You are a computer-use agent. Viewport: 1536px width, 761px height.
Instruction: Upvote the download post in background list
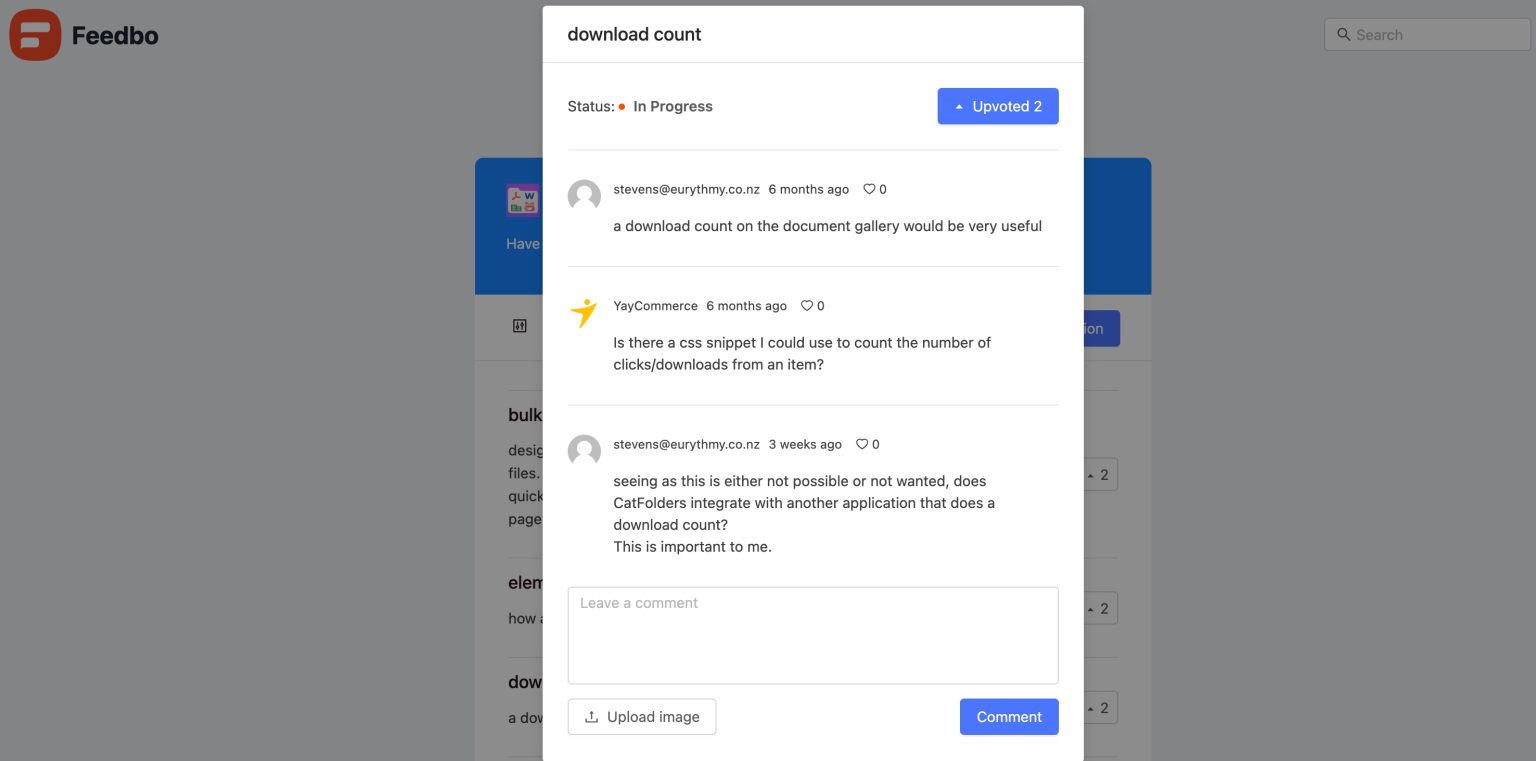(1100, 708)
